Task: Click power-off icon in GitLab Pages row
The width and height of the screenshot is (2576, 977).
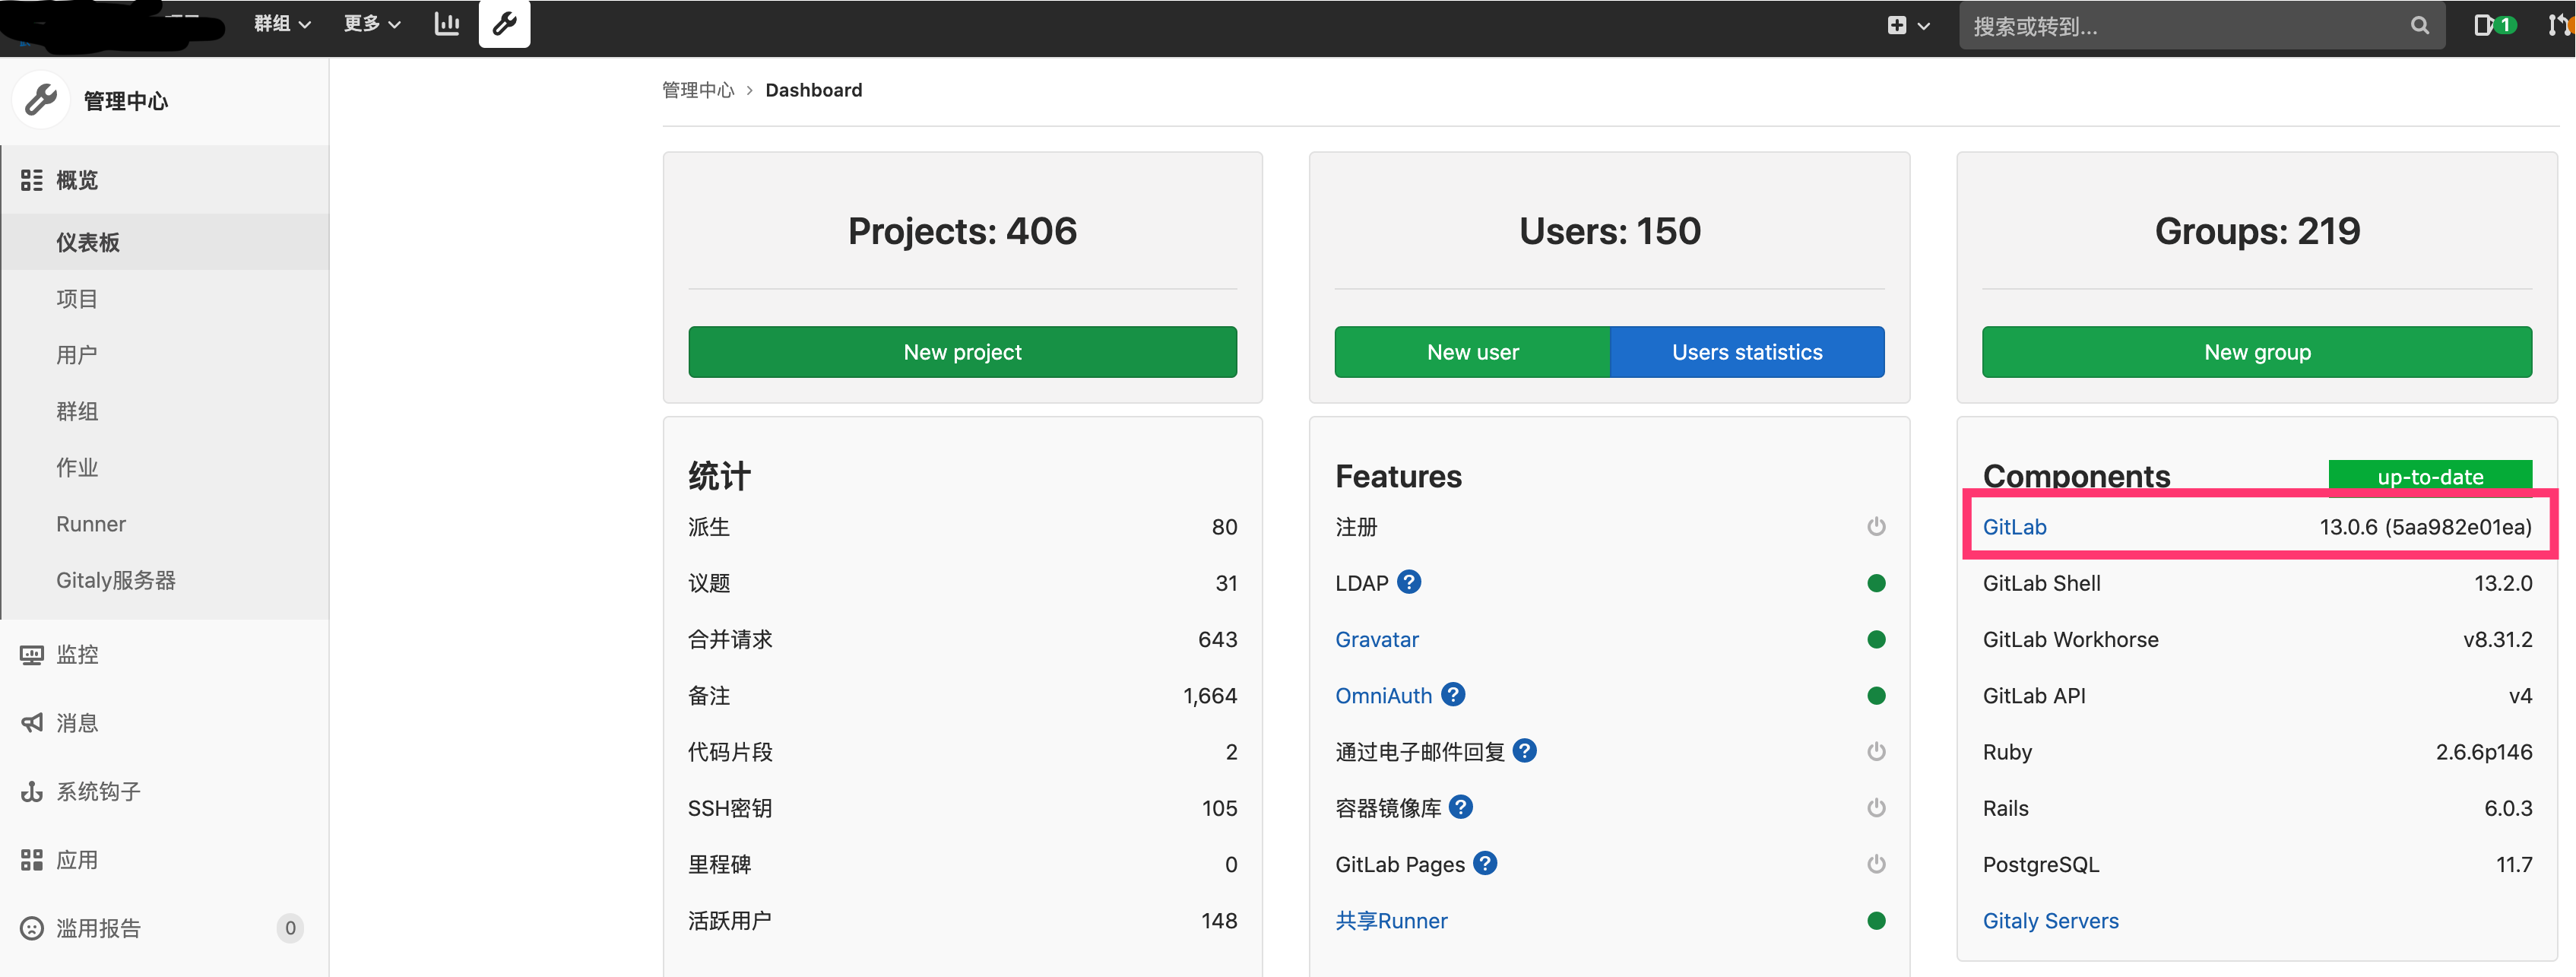Action: tap(1876, 864)
